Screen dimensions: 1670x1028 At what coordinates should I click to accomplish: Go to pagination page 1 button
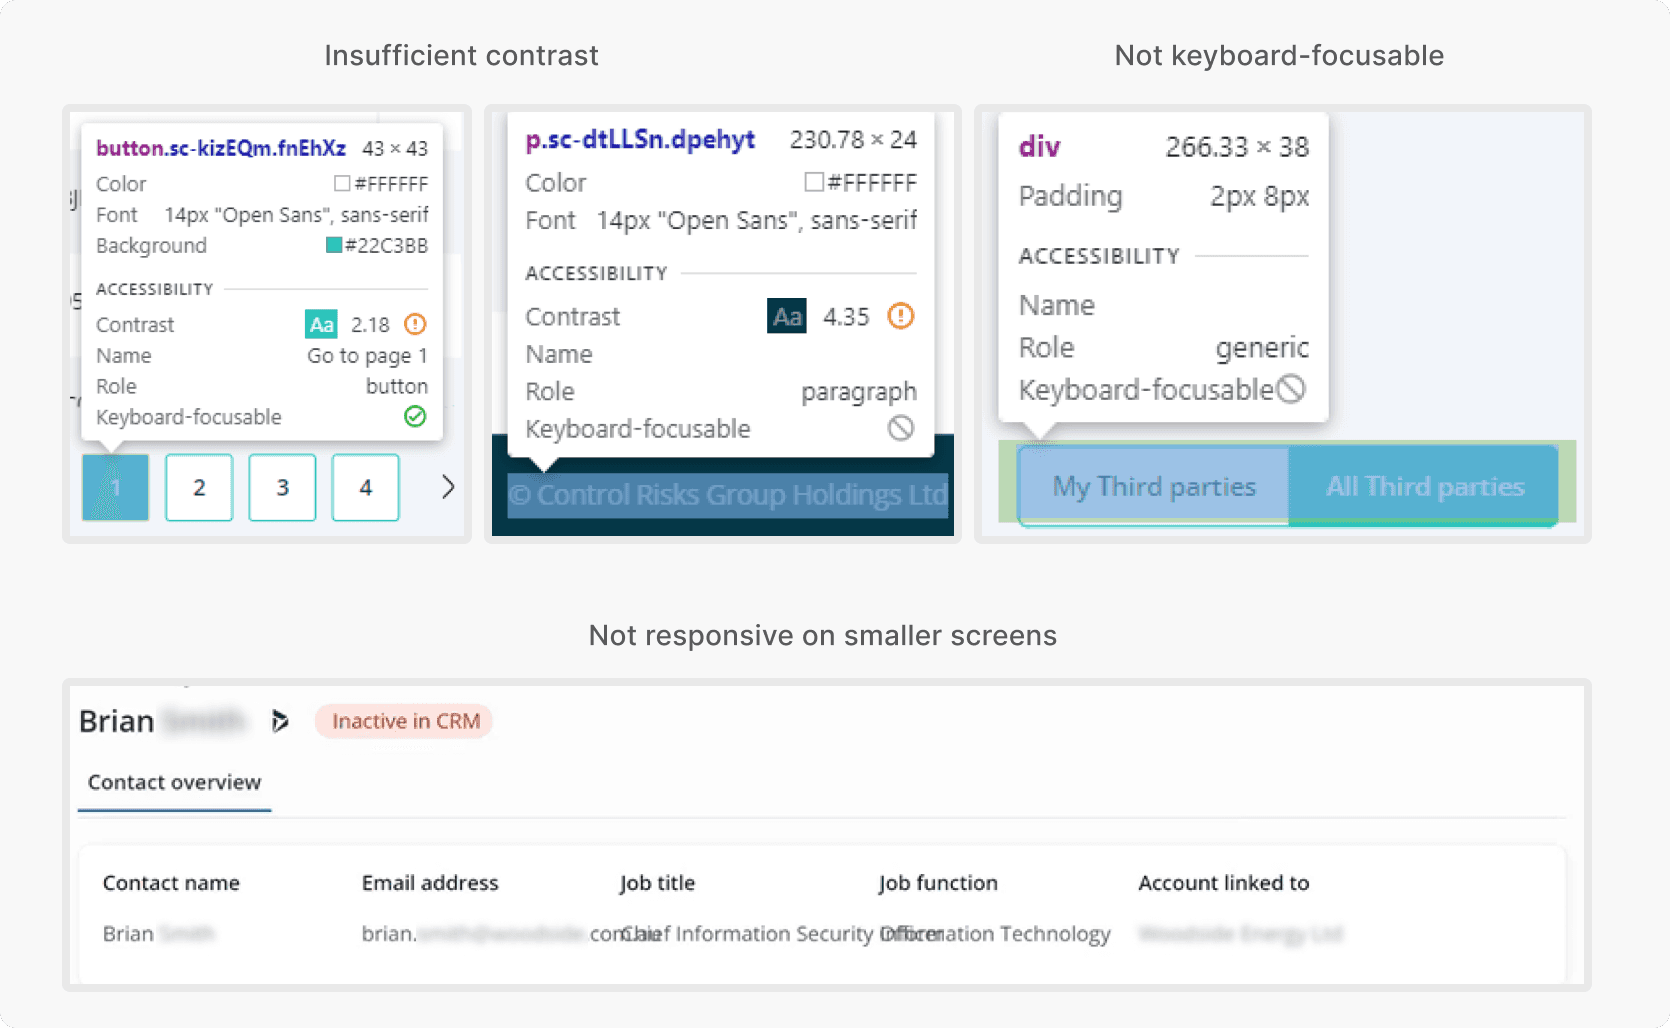[116, 487]
